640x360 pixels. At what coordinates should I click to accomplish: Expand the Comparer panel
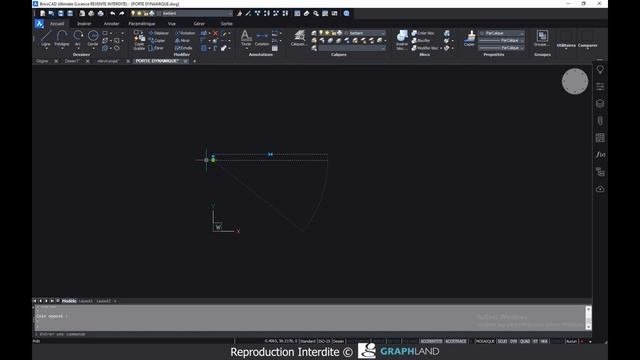click(x=588, y=46)
